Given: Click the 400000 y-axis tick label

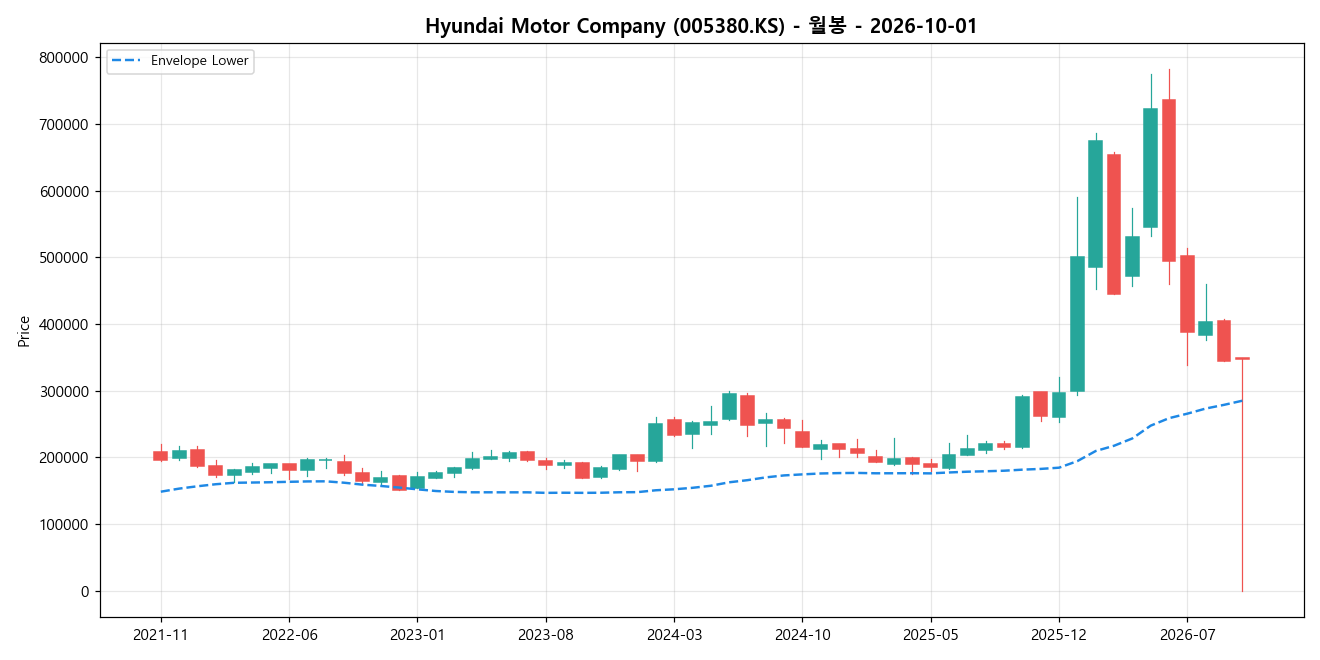Looking at the screenshot, I should [64, 325].
